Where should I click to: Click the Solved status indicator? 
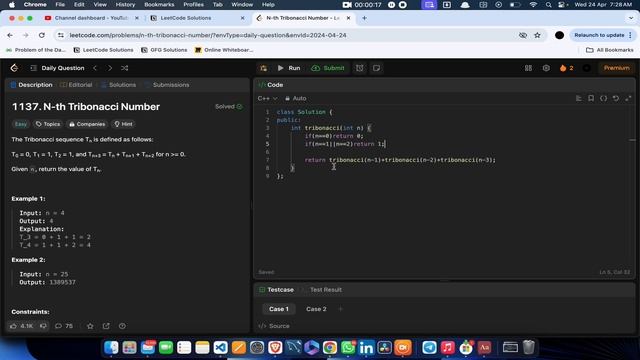tap(229, 107)
